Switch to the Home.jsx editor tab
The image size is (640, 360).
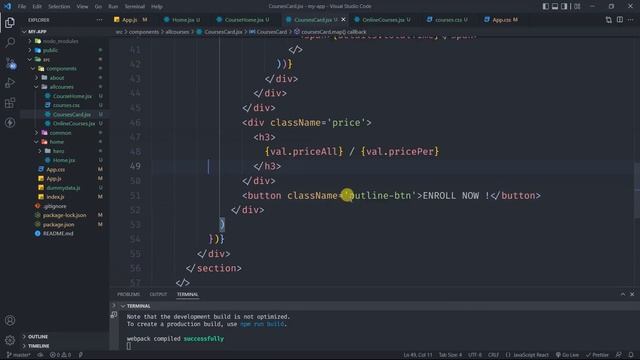186,20
